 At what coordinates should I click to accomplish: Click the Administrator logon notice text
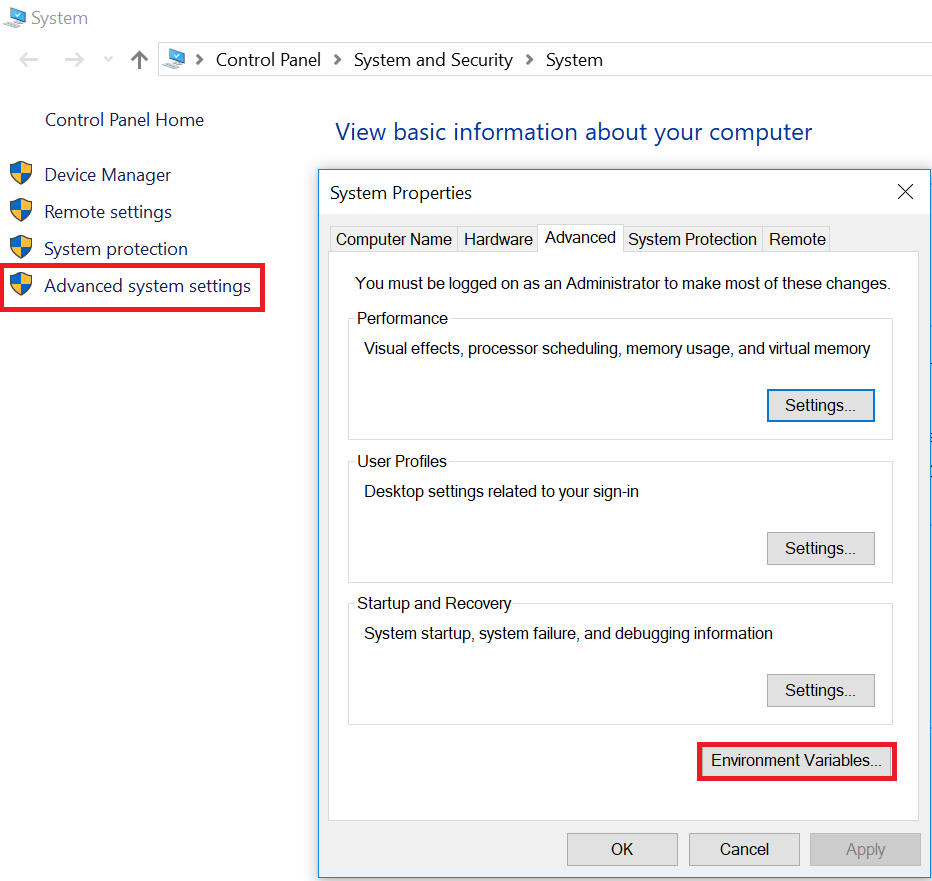(622, 284)
